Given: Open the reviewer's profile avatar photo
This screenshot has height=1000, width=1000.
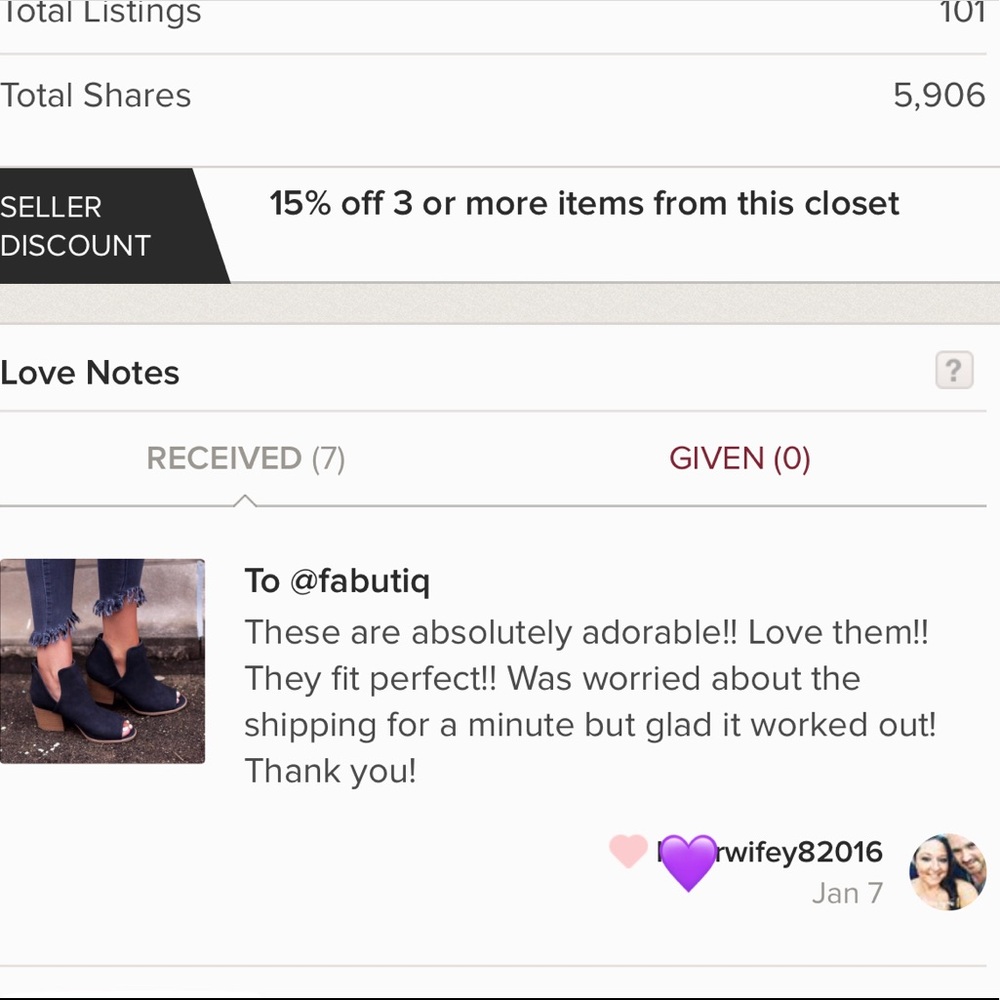Looking at the screenshot, I should point(947,872).
